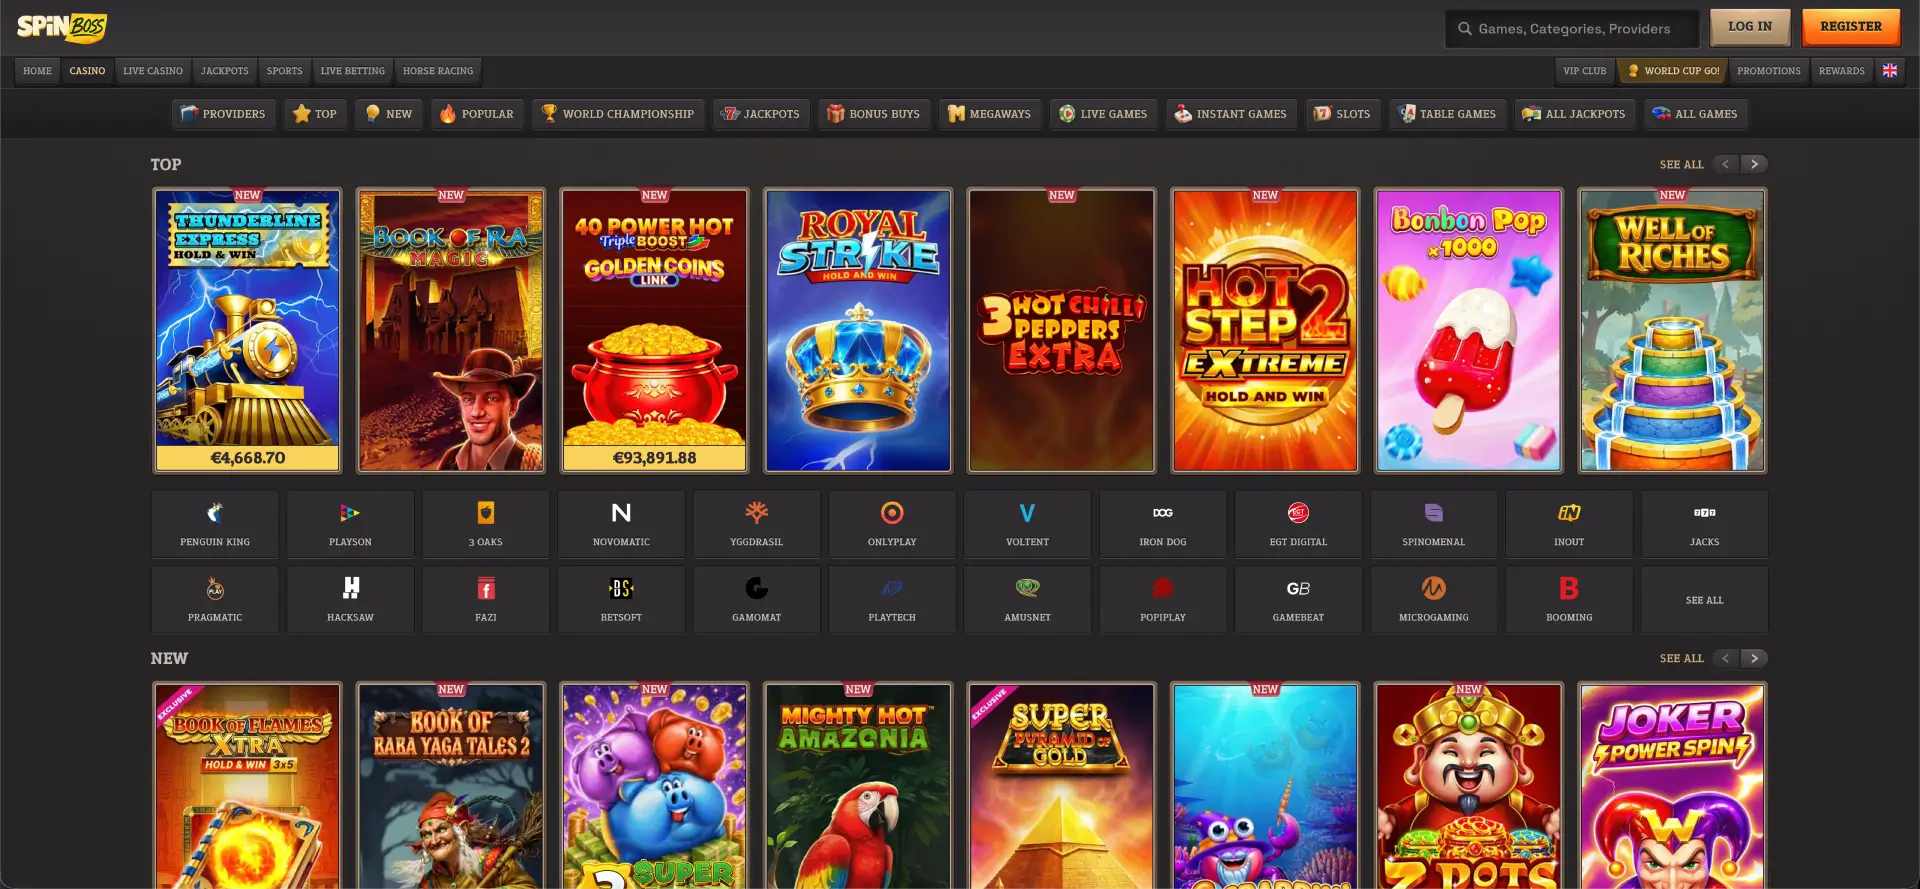The width and height of the screenshot is (1920, 889).
Task: Launch Hot Step 2 Extreme game
Action: pyautogui.click(x=1265, y=330)
